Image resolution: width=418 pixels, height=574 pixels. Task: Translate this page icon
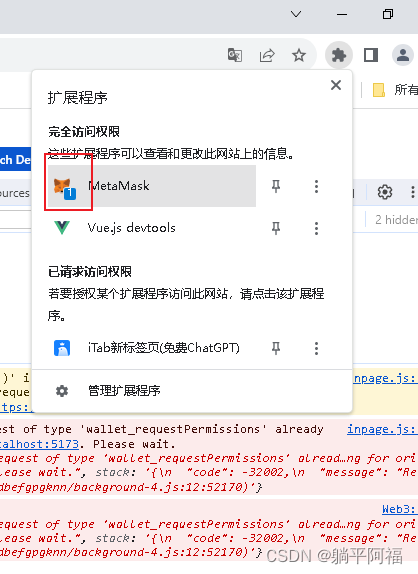pyautogui.click(x=235, y=55)
